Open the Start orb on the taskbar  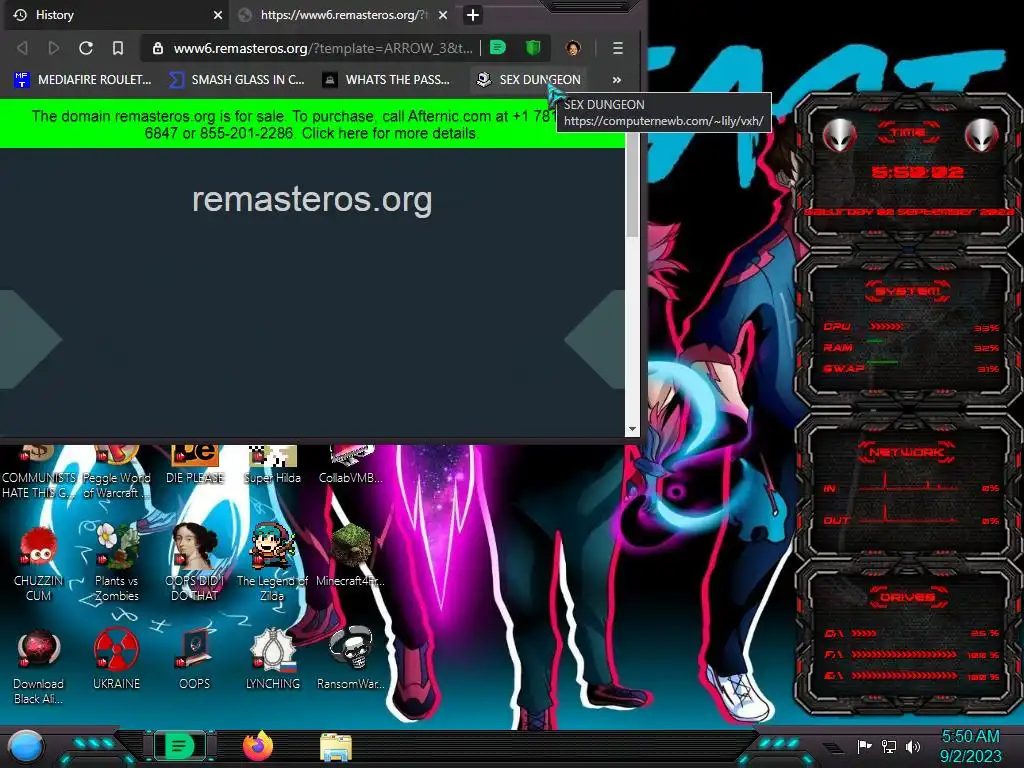pyautogui.click(x=25, y=747)
